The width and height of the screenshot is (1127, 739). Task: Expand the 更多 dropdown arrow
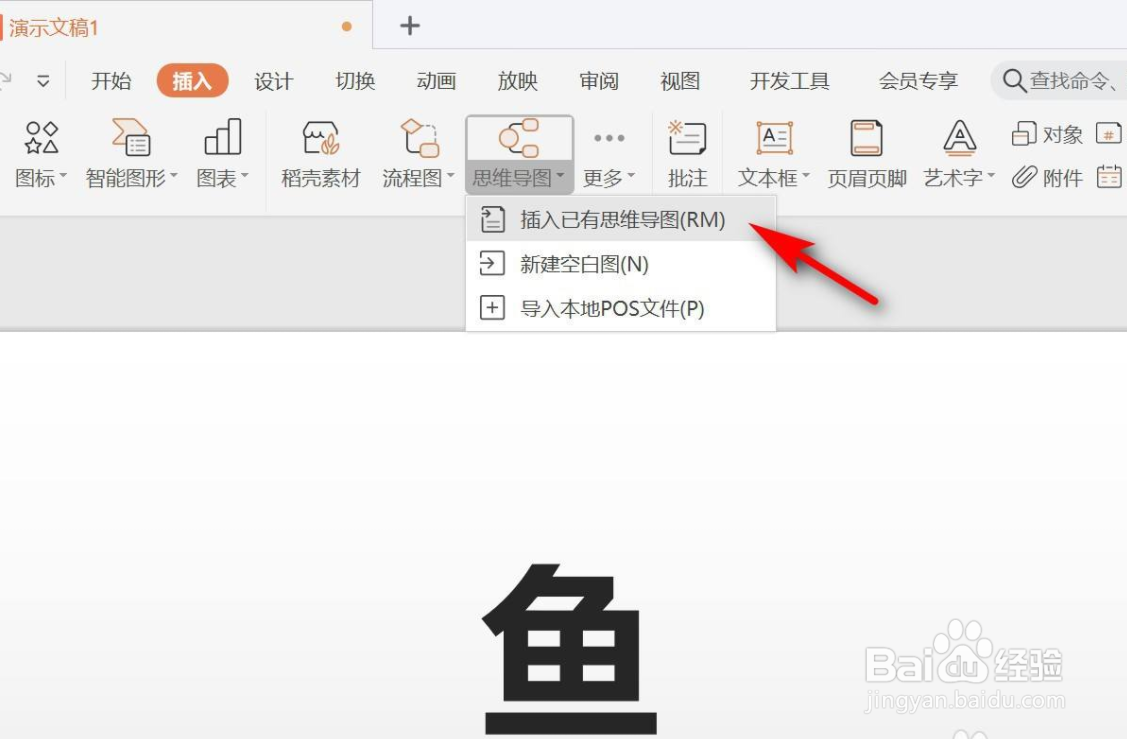pyautogui.click(x=631, y=175)
